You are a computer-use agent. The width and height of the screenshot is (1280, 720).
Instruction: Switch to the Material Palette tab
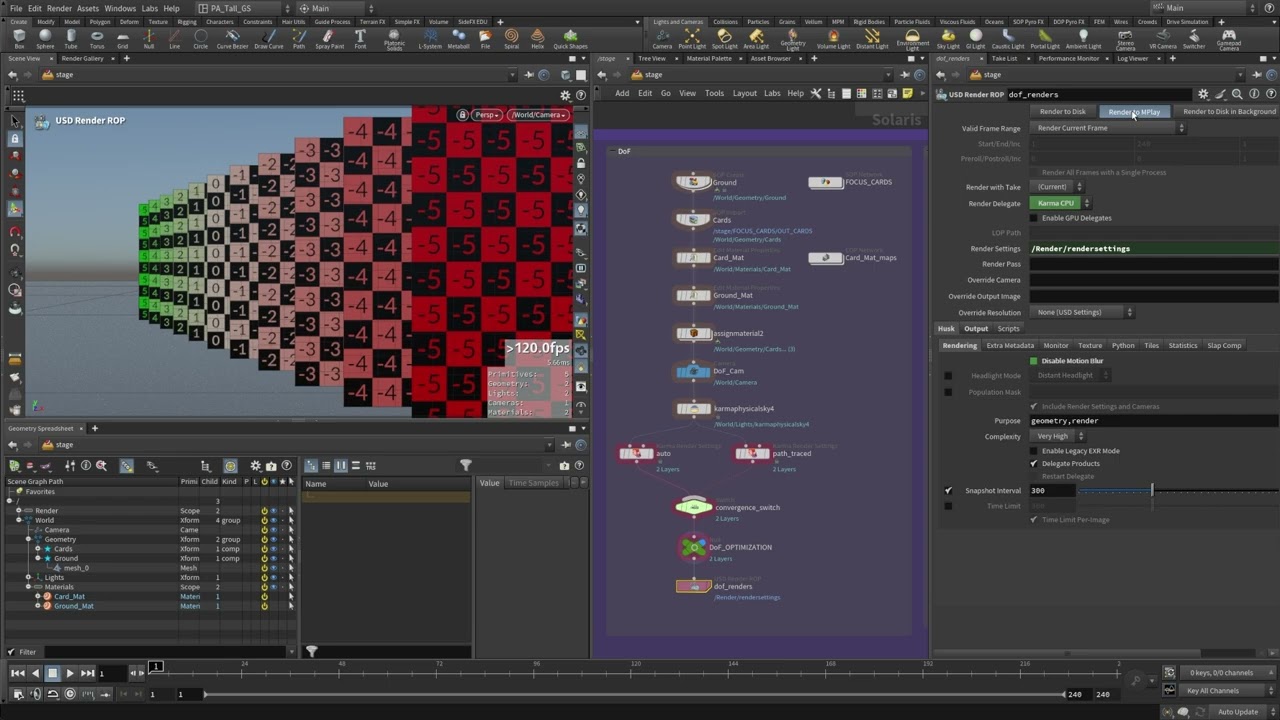(x=709, y=58)
